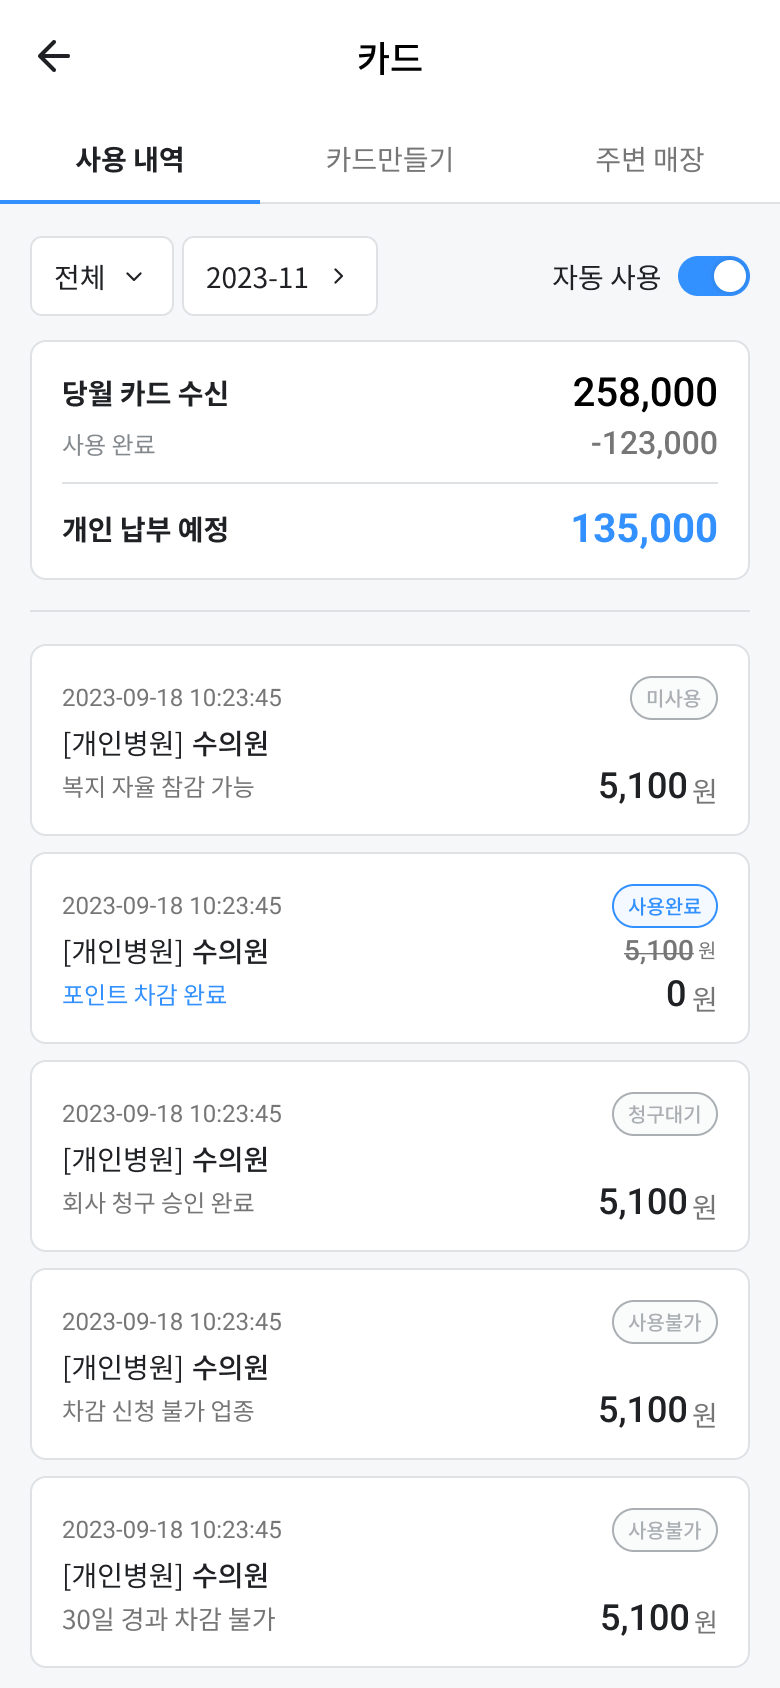Tap the back arrow icon
Screen dimensions: 780x1688
coord(54,56)
